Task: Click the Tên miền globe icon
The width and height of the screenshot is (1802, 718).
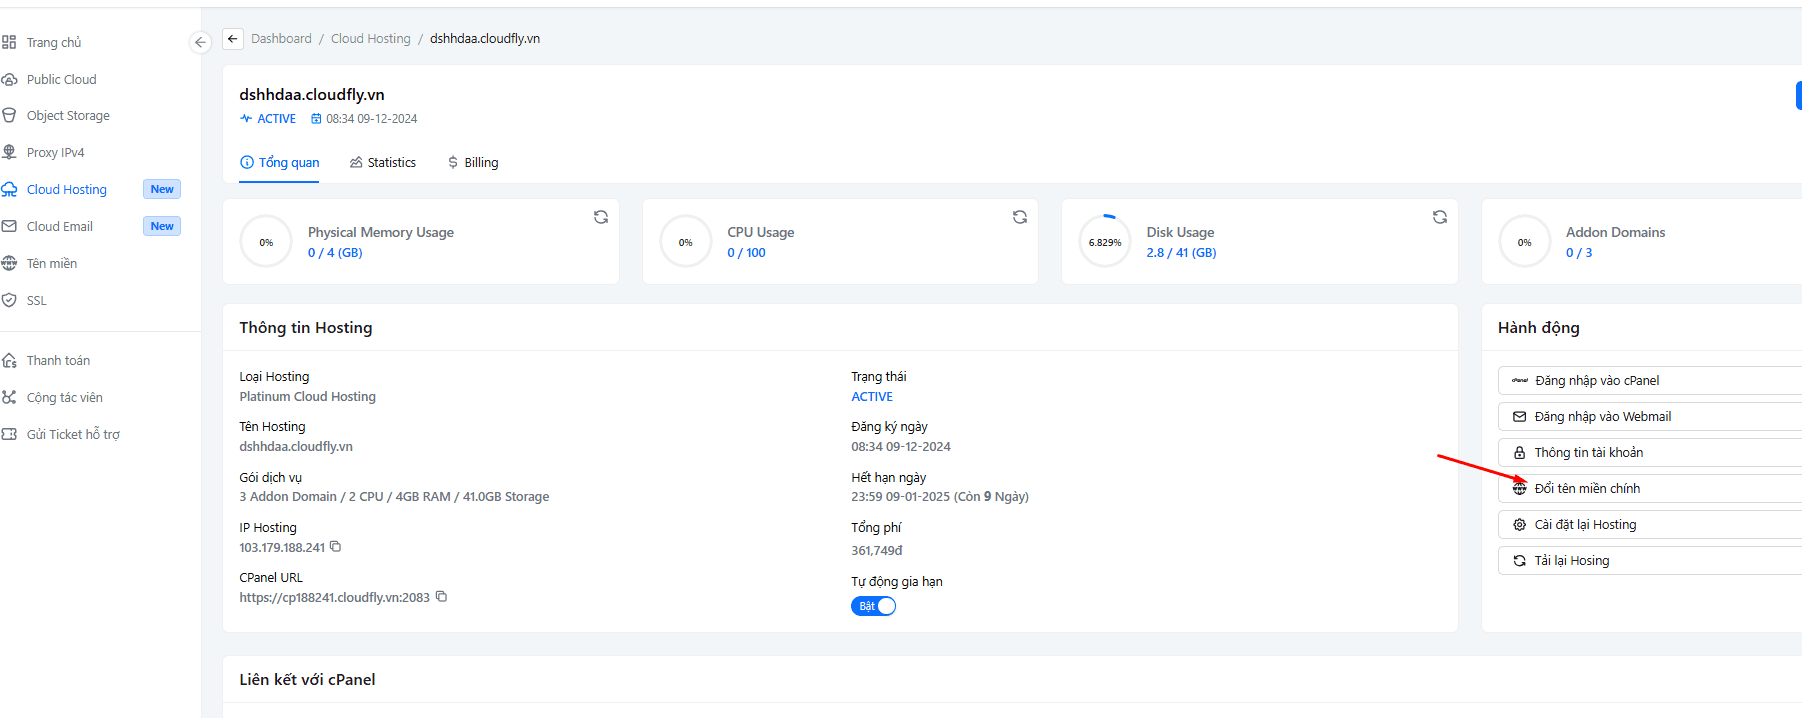Action: tap(9, 263)
